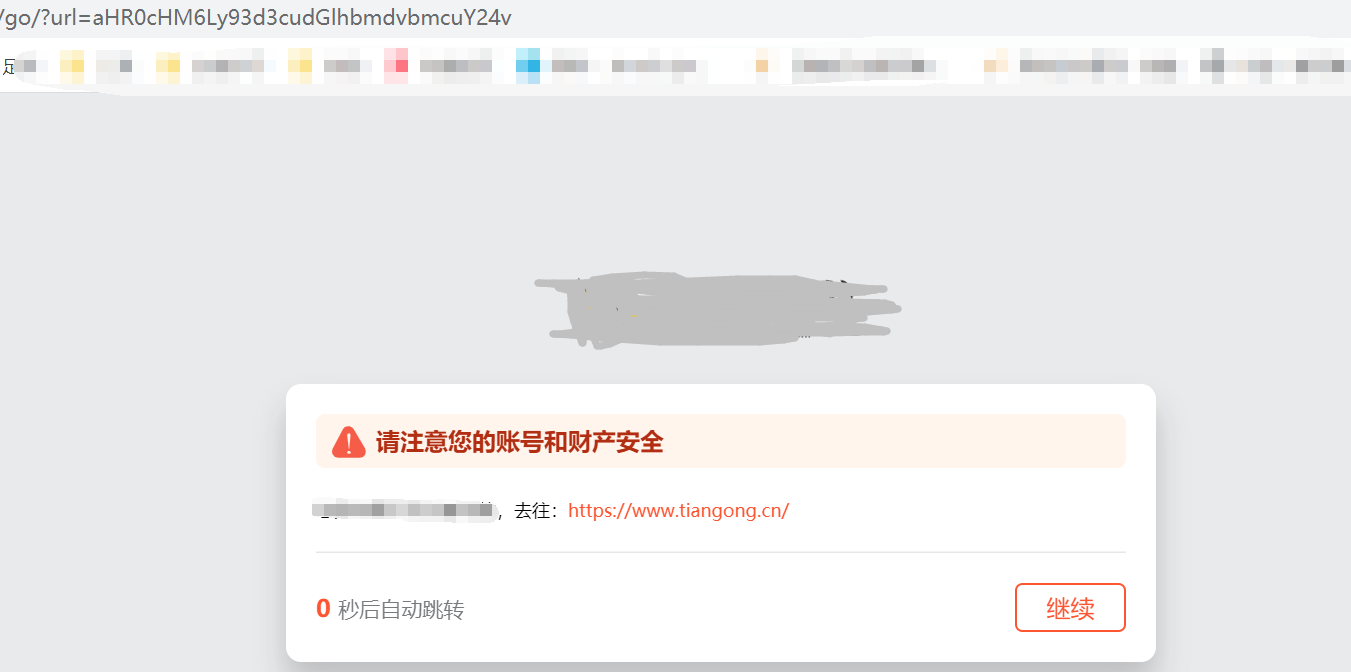The width and height of the screenshot is (1351, 672).
Task: Click the 秒后自动跳转 countdown text
Action: tap(401, 609)
